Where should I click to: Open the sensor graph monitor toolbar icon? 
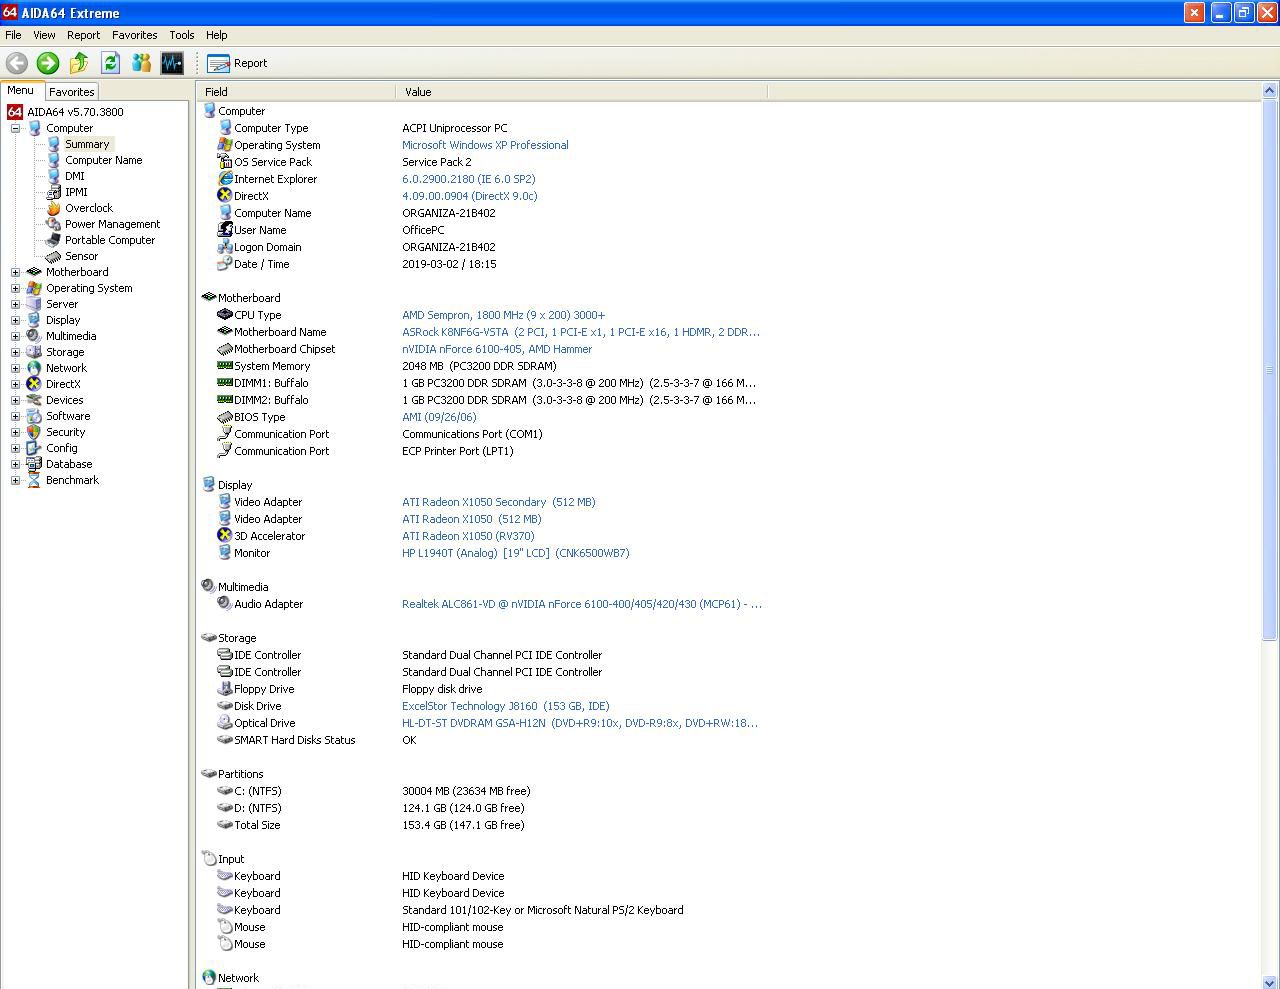[x=172, y=63]
